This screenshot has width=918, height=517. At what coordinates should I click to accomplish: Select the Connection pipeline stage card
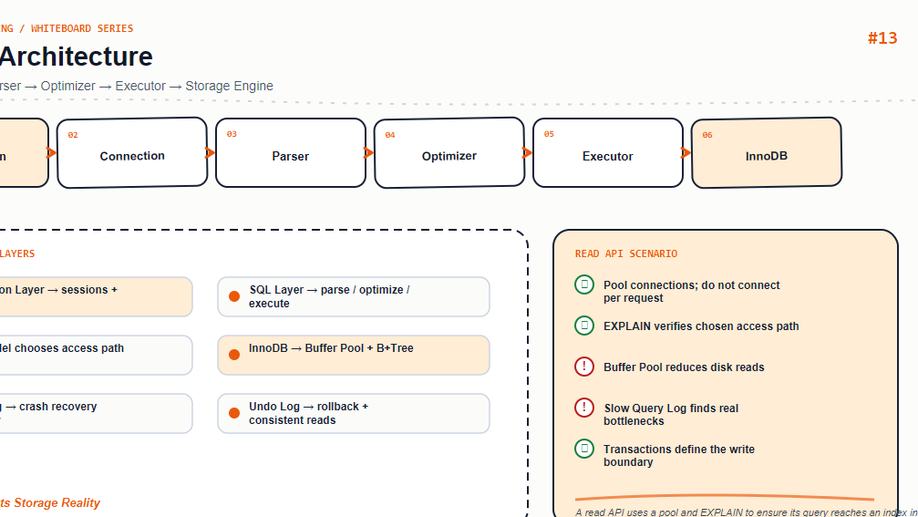coord(132,153)
